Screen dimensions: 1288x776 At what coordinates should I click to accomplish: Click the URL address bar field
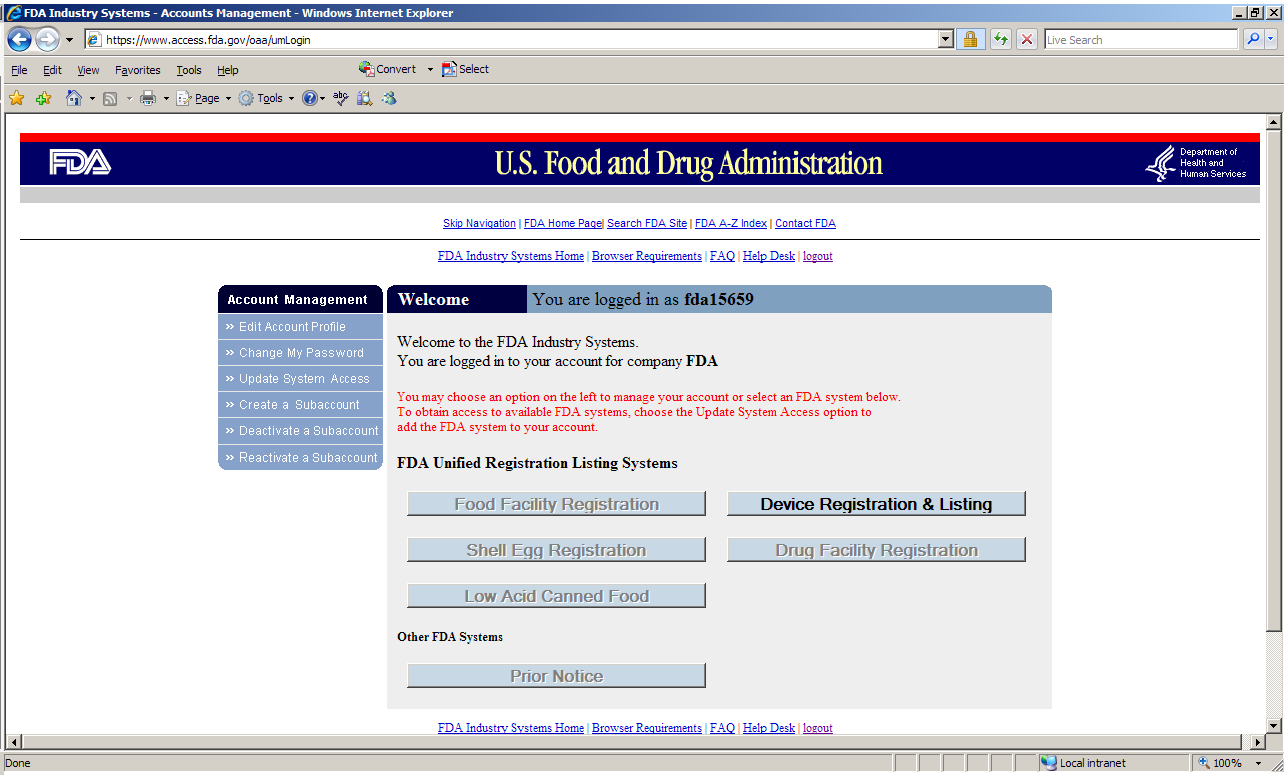[521, 40]
